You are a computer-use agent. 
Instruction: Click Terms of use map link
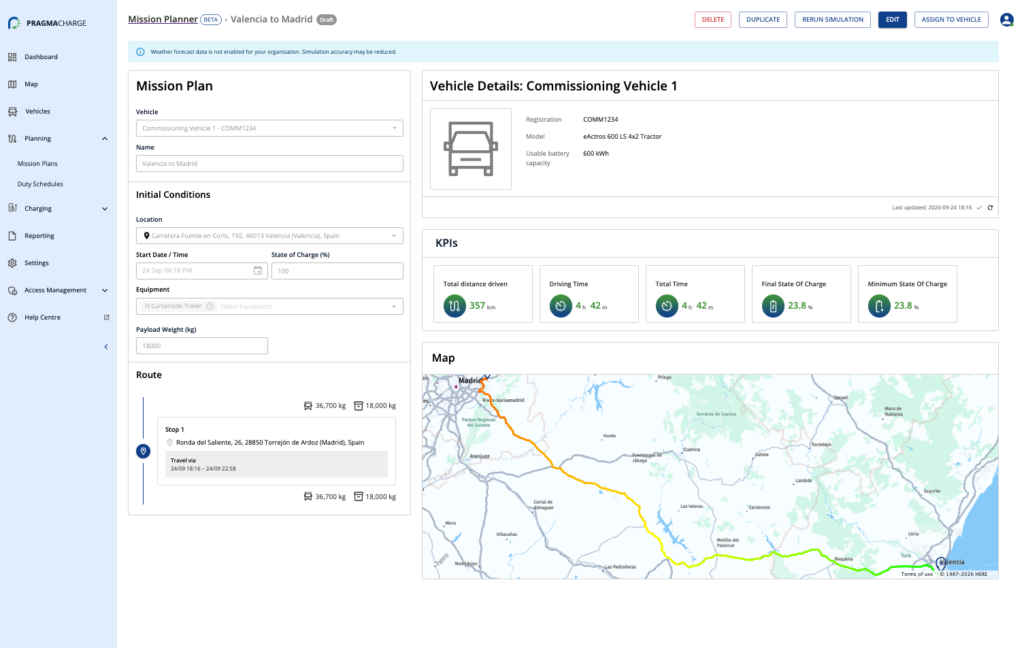click(x=917, y=574)
